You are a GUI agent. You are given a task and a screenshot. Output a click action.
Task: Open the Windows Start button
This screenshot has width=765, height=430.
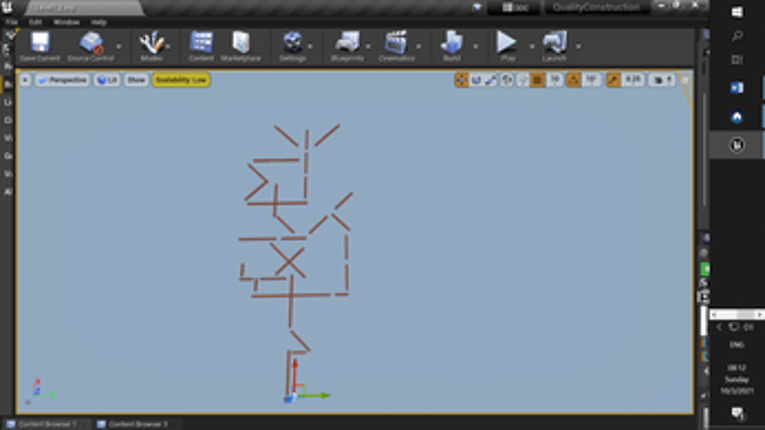737,12
